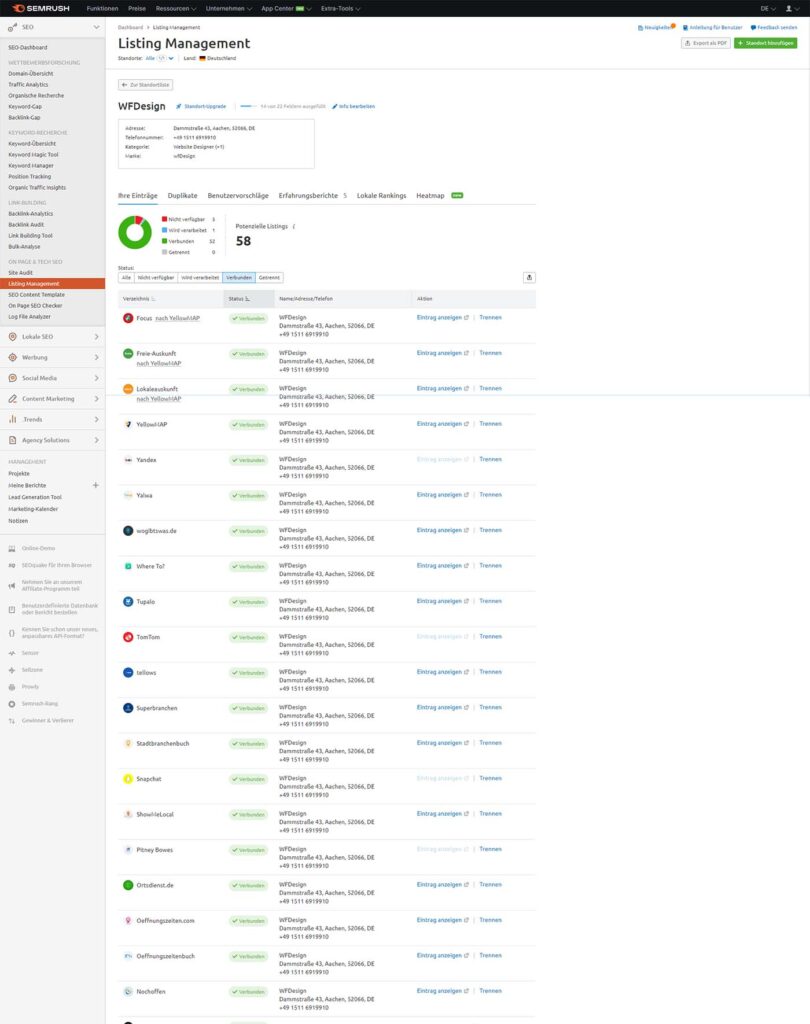Click the orange Lokaleauskunft logo icon
Screen dimensions: 810x1024
(x=128, y=389)
